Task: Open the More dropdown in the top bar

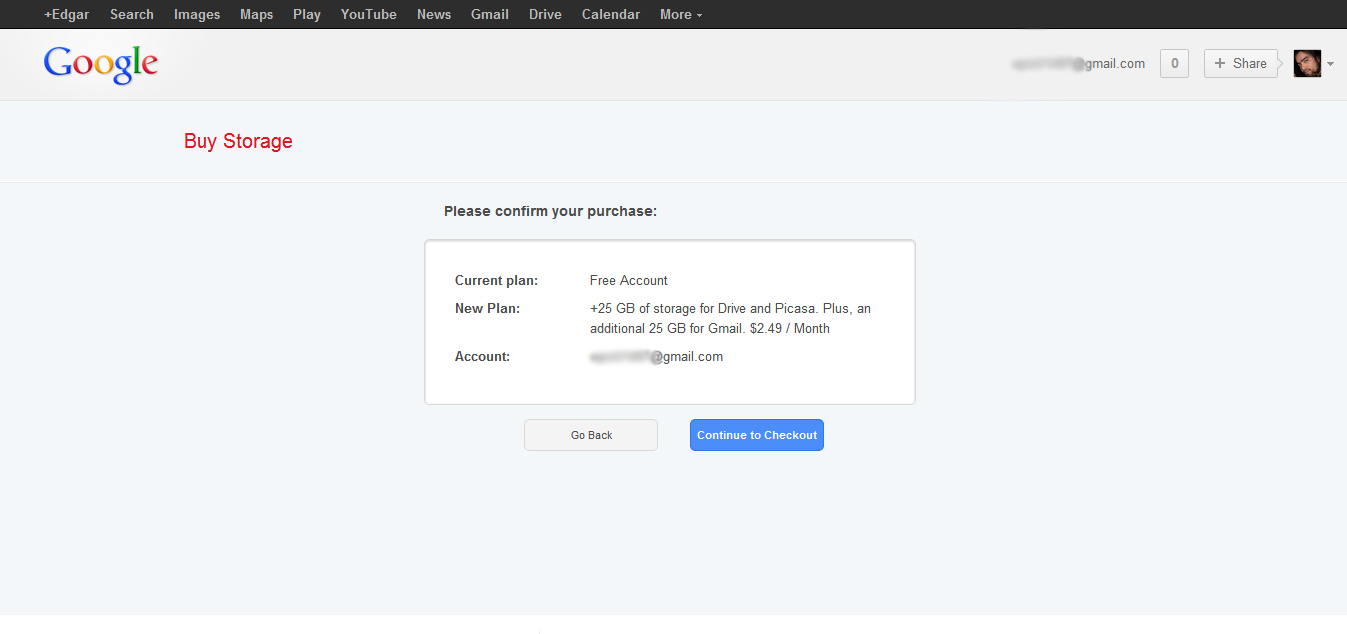Action: click(x=679, y=14)
